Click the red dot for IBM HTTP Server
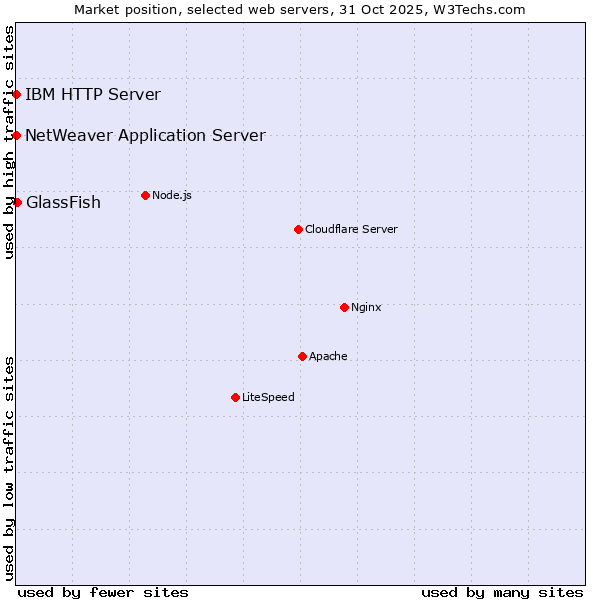Image resolution: width=600 pixels, height=600 pixels. coord(17,95)
